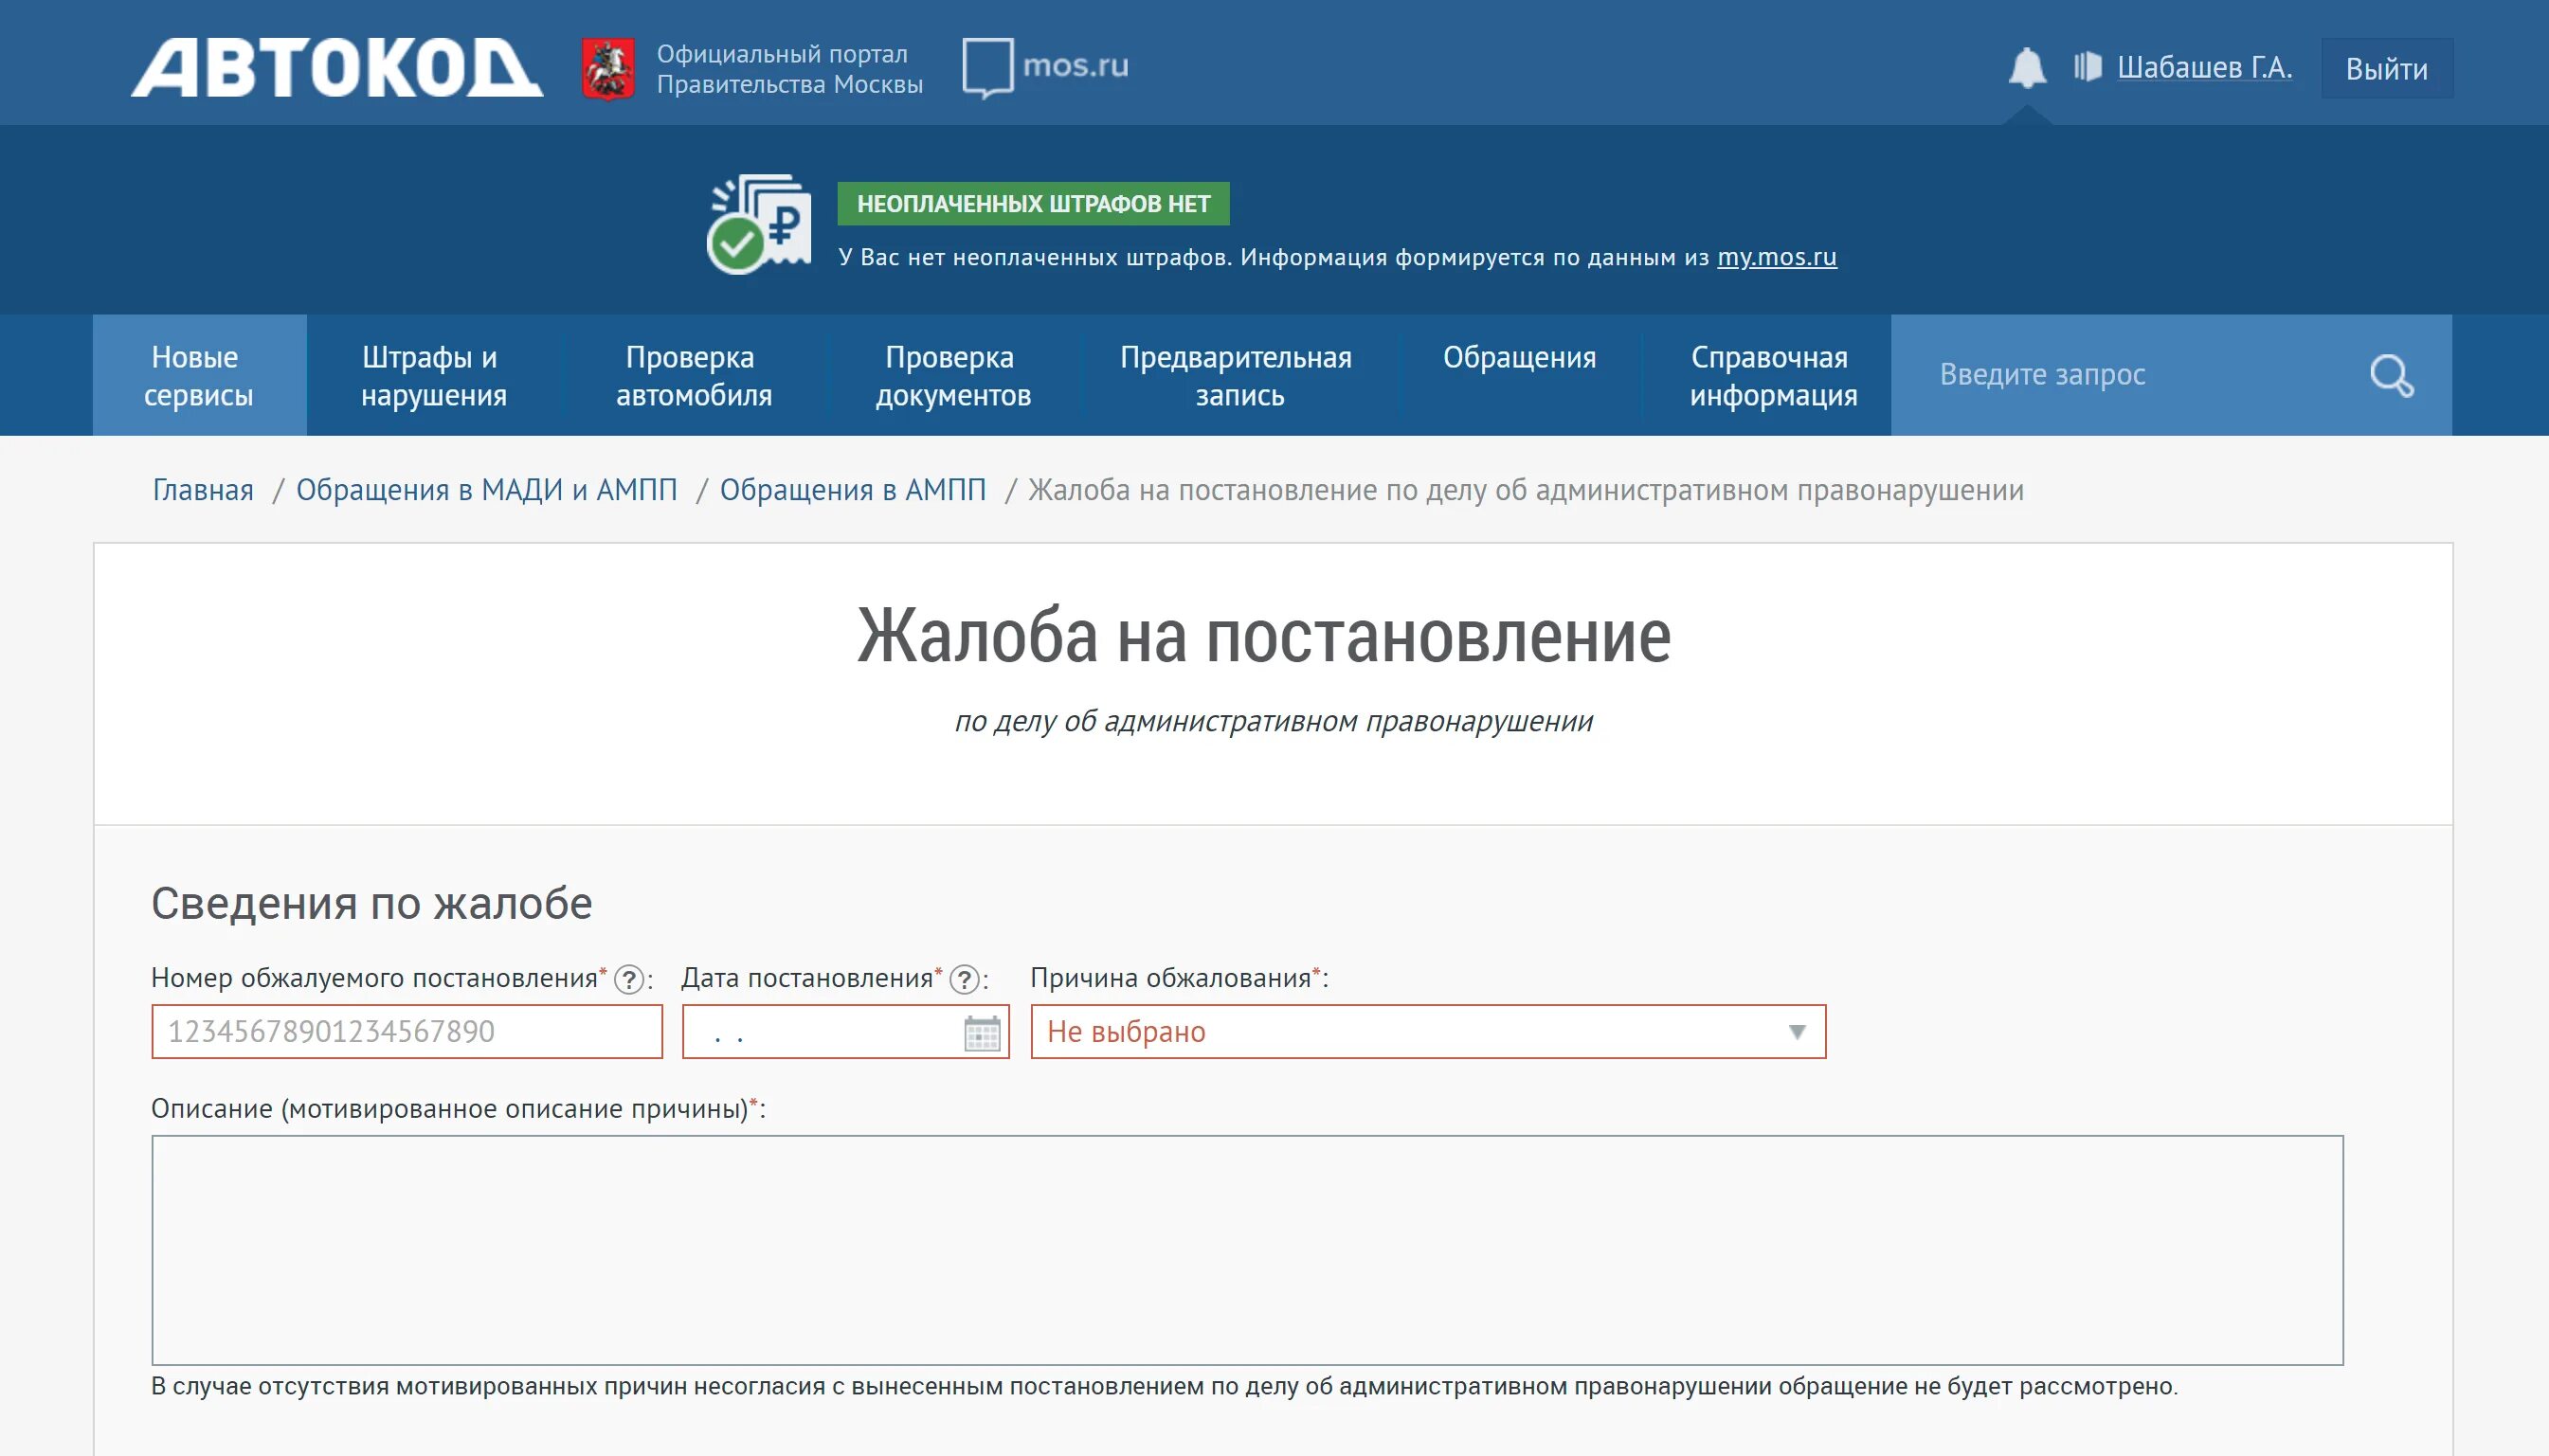Open Штрафы и нарушения menu
Screen dimensions: 2549x1456
click(434, 376)
